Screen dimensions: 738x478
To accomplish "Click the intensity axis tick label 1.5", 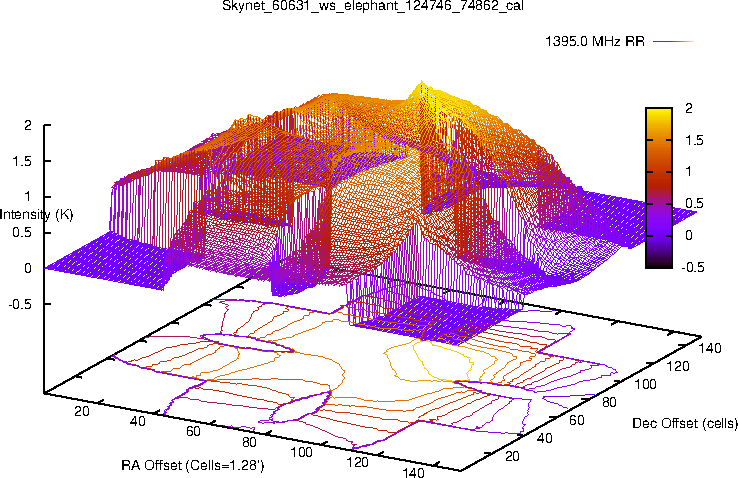I will tap(22, 161).
